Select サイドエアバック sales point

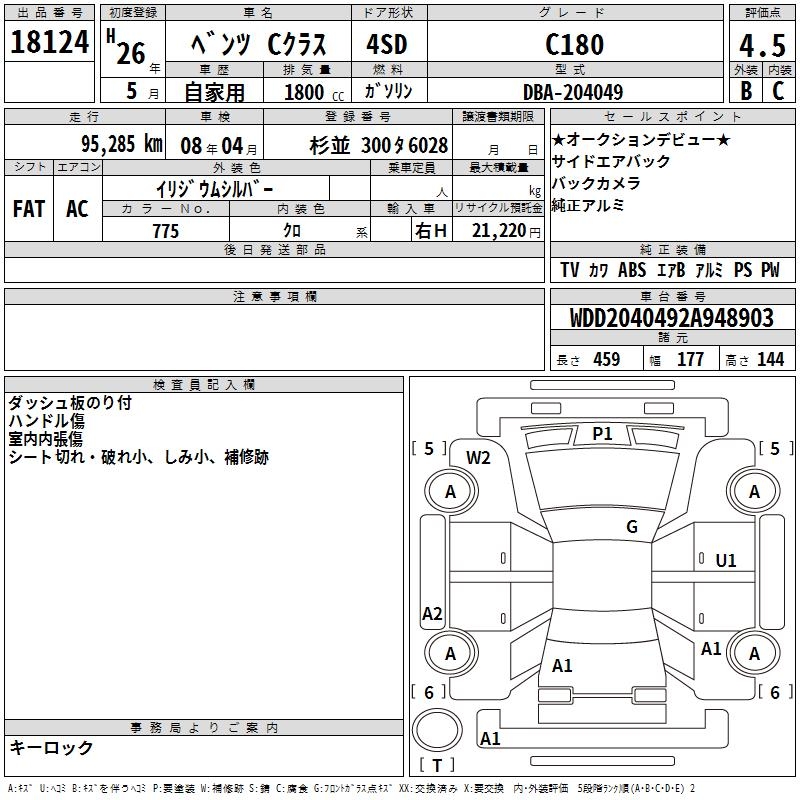(x=611, y=161)
